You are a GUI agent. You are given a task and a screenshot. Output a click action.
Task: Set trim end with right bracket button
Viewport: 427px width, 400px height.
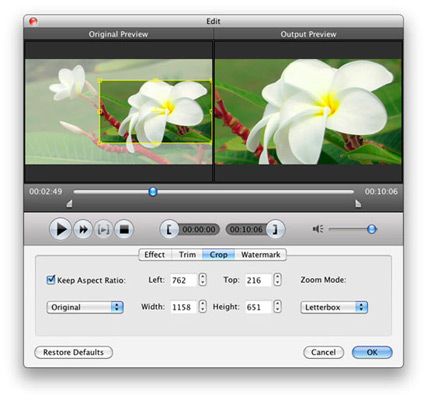pyautogui.click(x=275, y=229)
